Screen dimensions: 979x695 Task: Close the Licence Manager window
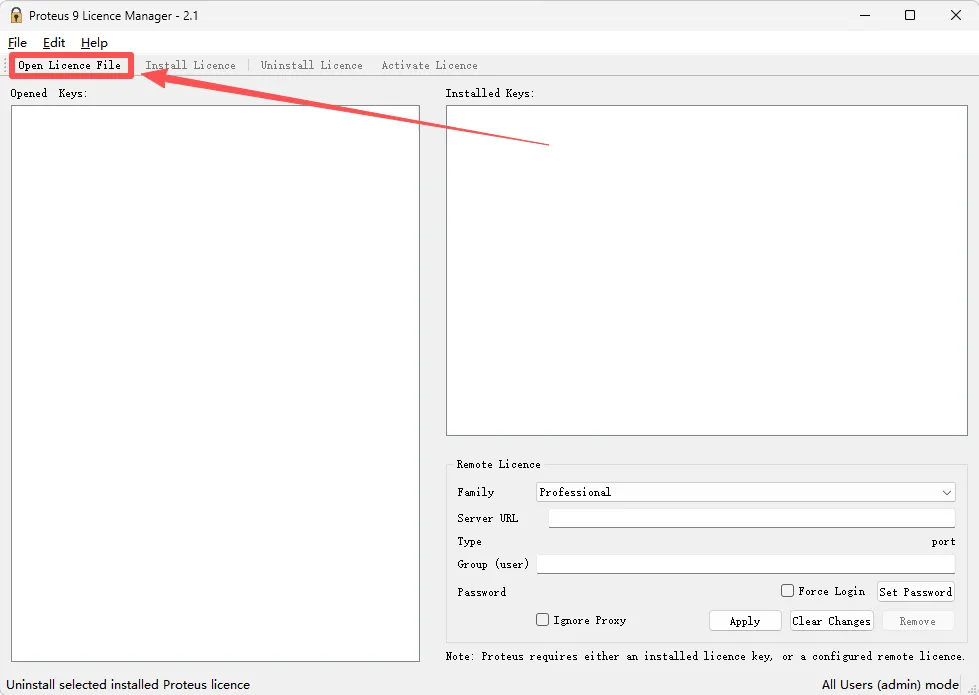click(956, 15)
